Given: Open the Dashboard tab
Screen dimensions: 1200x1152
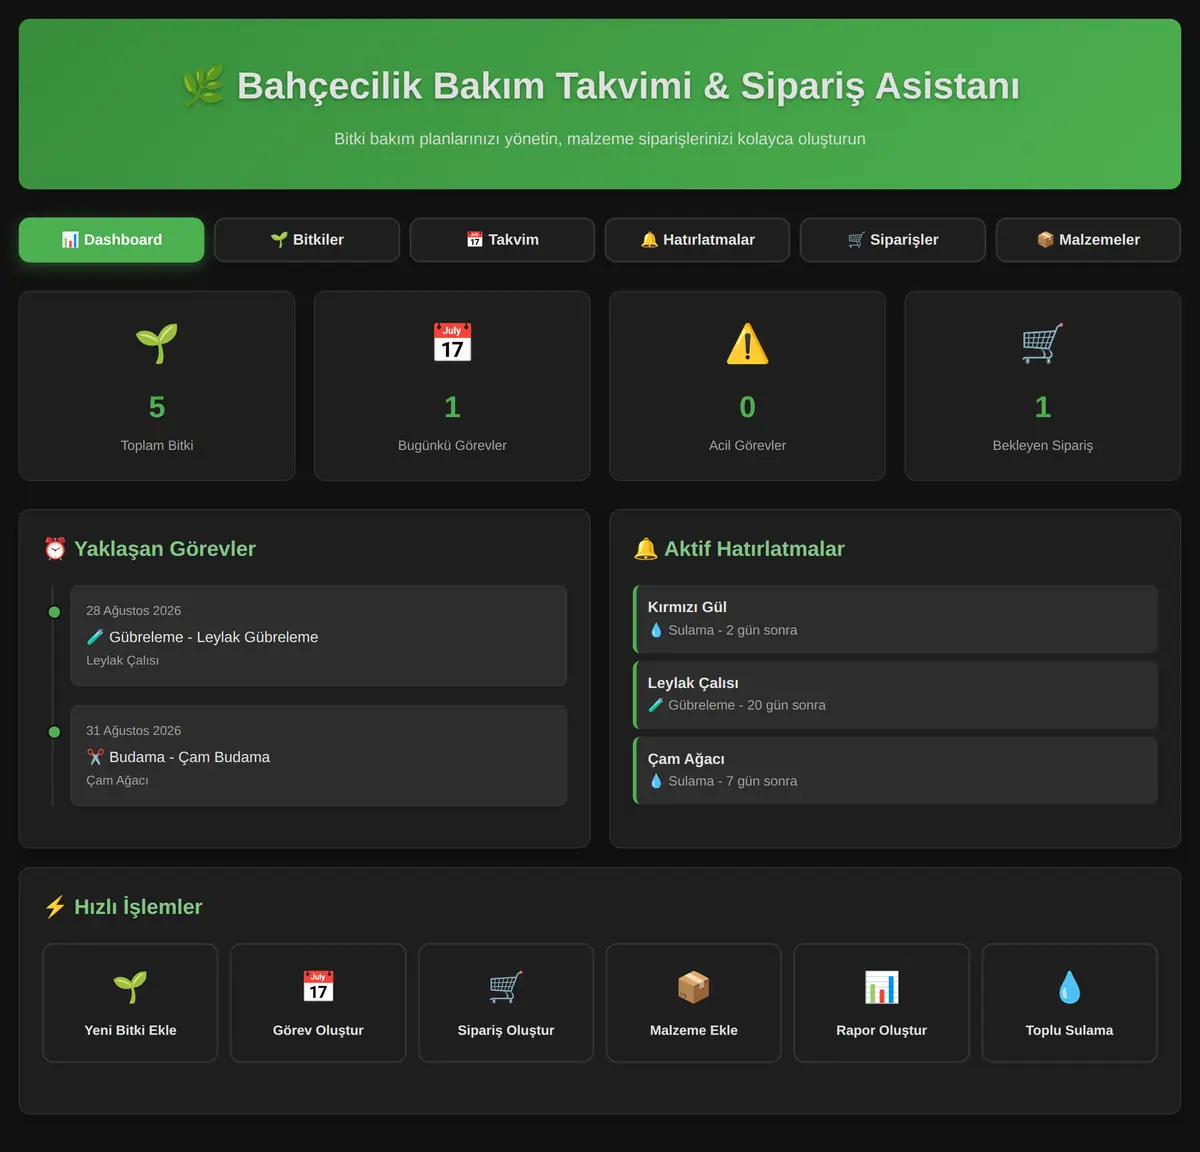Looking at the screenshot, I should point(111,240).
